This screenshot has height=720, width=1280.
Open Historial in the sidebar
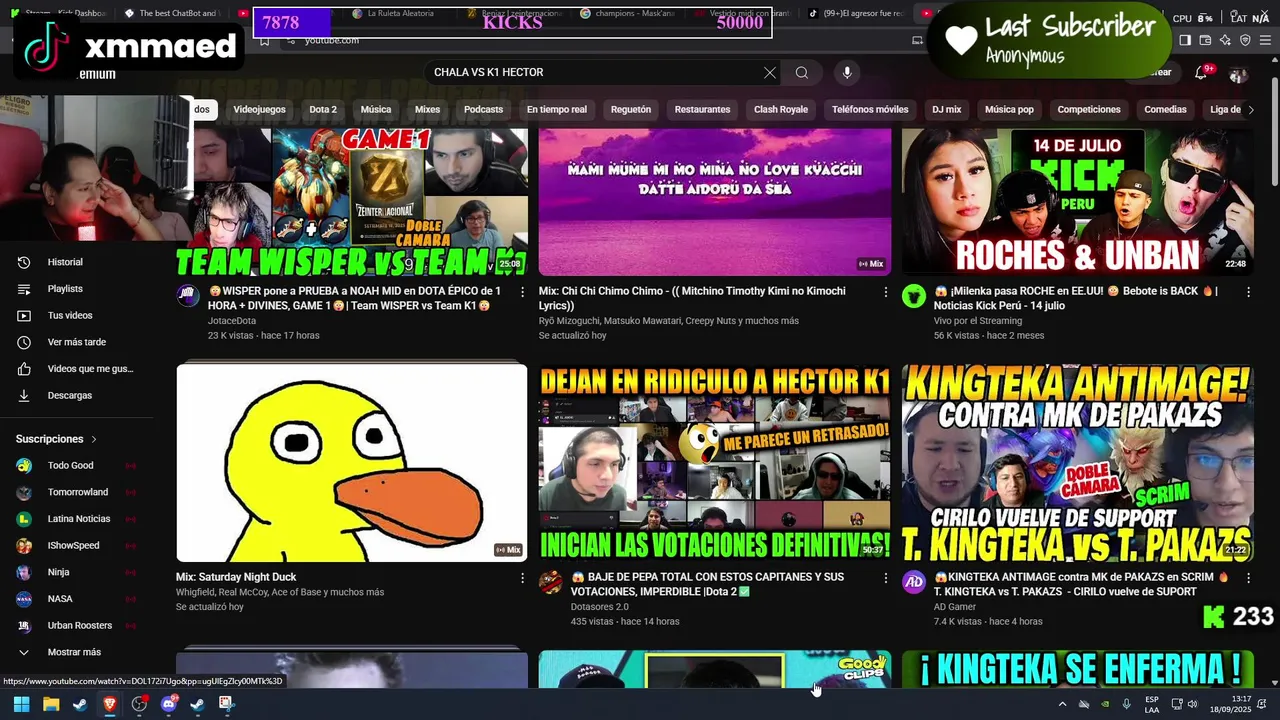pyautogui.click(x=76, y=262)
